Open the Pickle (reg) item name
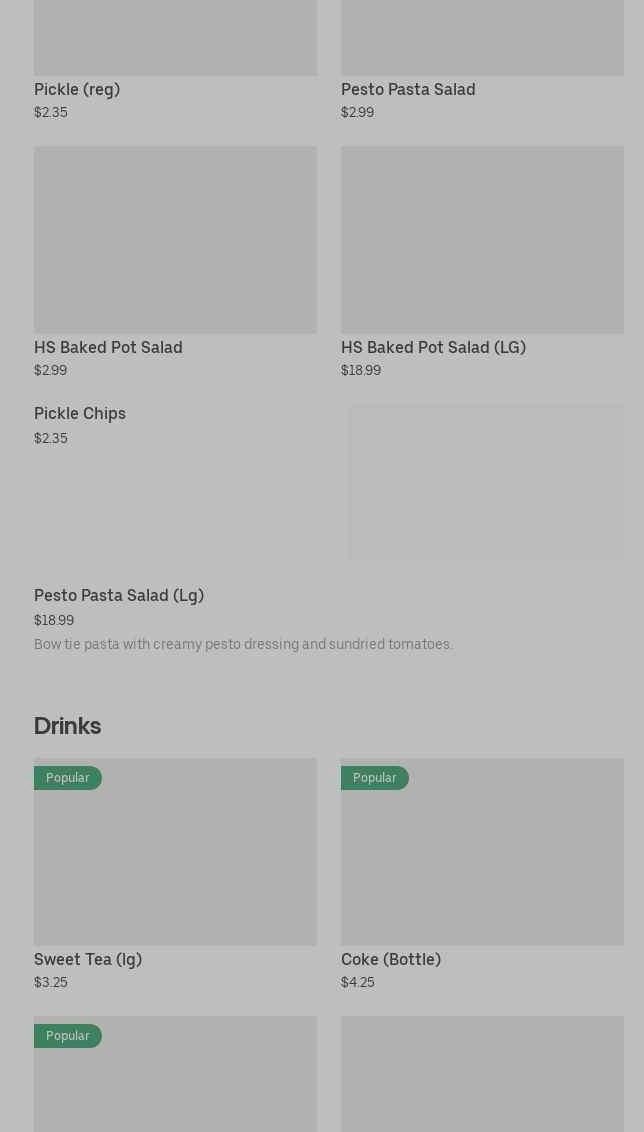Screen dimensions: 644x1132 click(77, 89)
